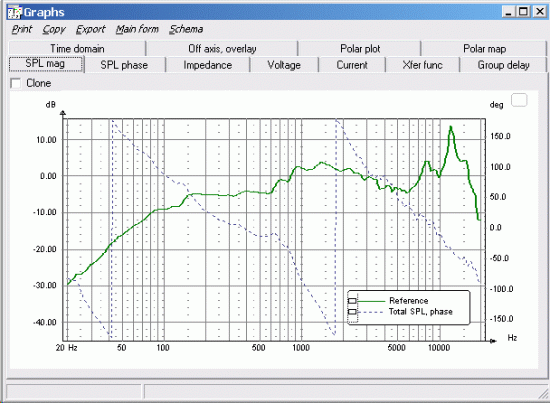Select the Voltage tab
The height and width of the screenshot is (403, 550).
pos(284,65)
